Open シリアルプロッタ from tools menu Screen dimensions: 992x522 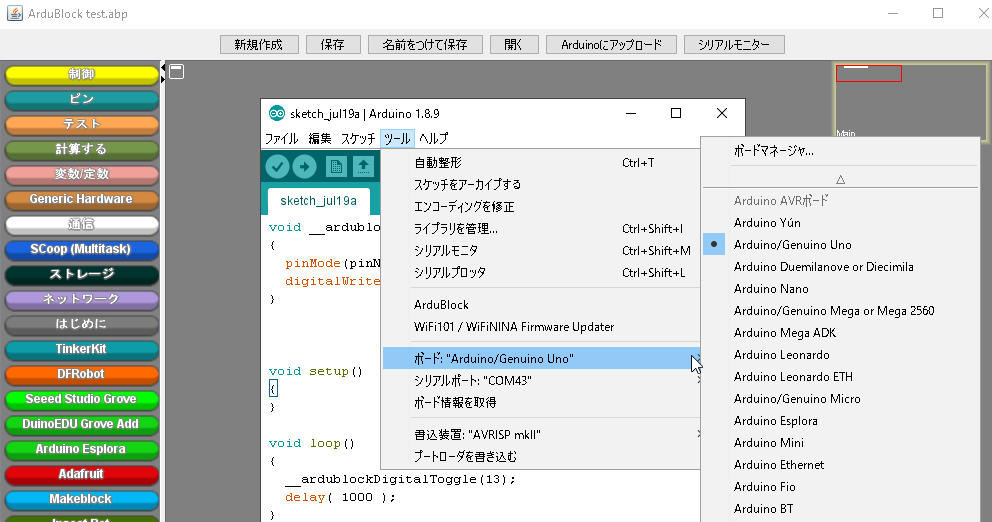click(541, 273)
